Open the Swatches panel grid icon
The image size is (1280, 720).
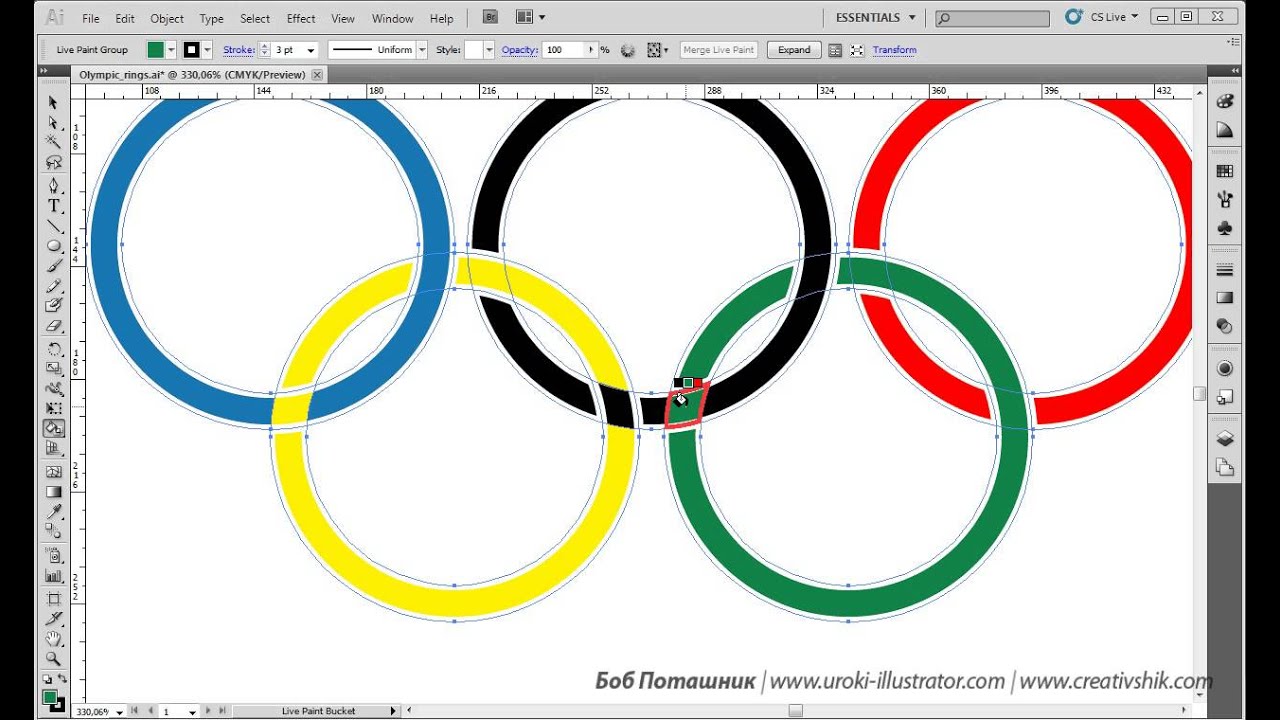pos(1224,172)
